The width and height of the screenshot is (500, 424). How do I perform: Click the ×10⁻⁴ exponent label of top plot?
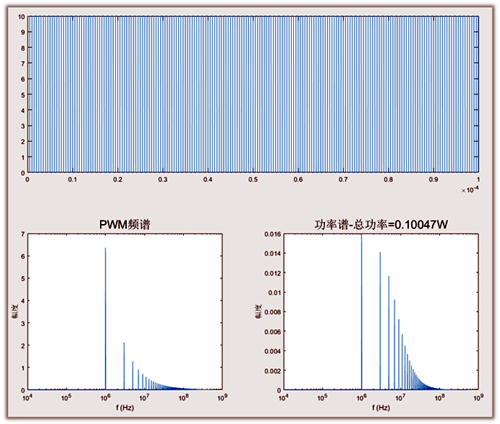point(470,190)
